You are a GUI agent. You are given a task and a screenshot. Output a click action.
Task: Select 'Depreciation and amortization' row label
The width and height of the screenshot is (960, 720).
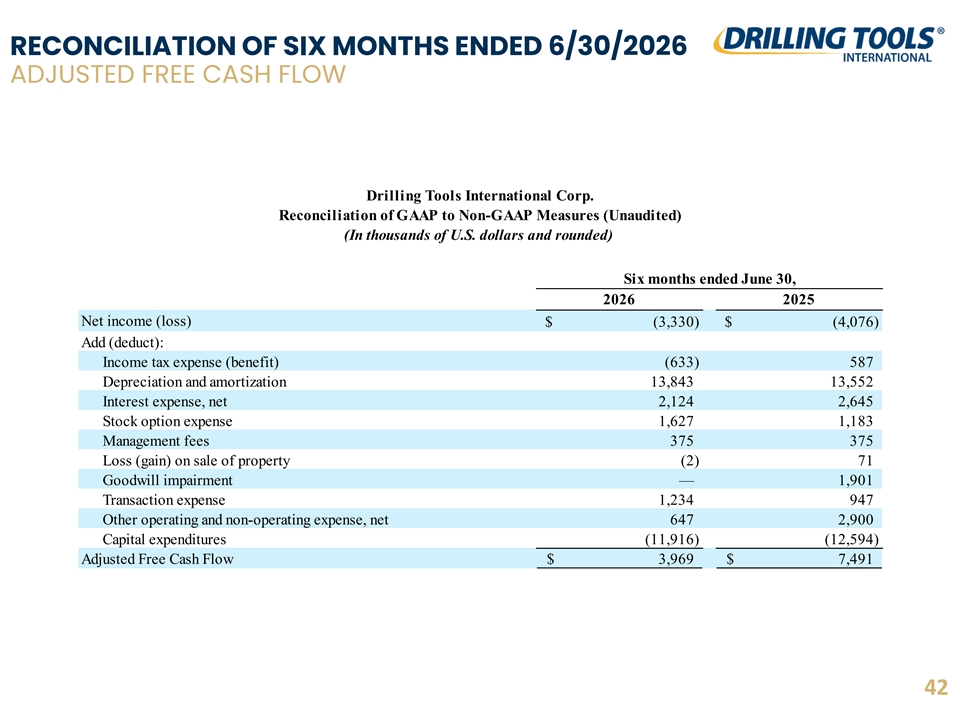[194, 382]
